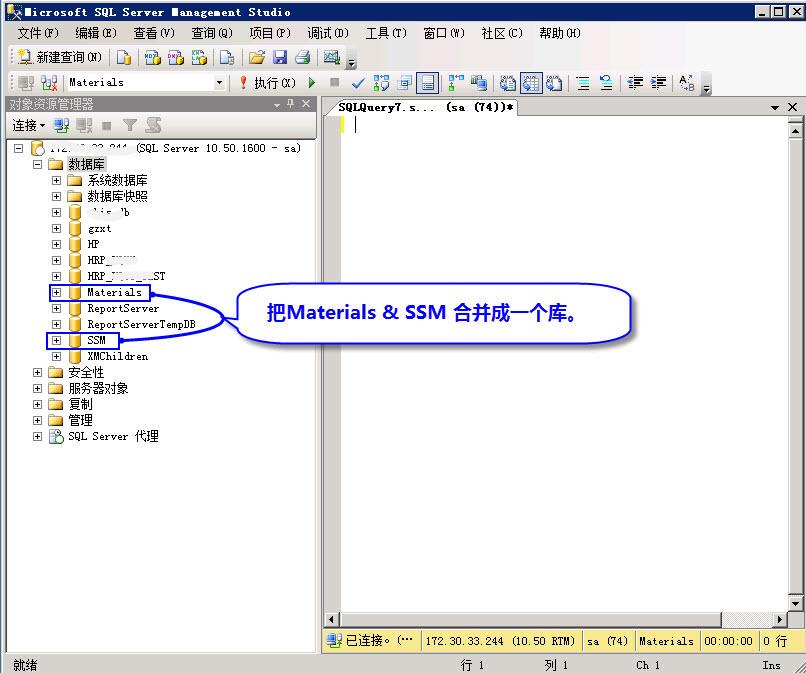Click the Cancel Executing Query stop icon
This screenshot has width=806, height=673.
335,82
